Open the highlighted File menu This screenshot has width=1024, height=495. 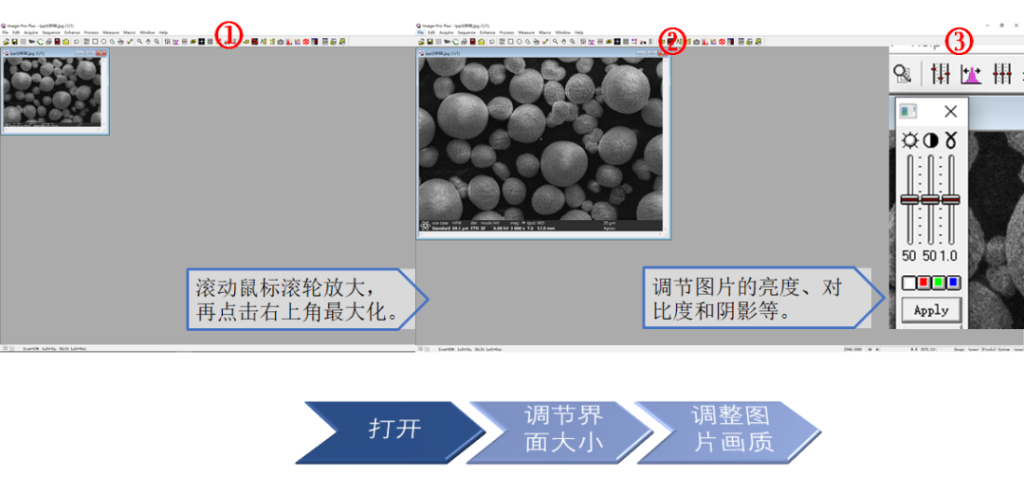(420, 32)
